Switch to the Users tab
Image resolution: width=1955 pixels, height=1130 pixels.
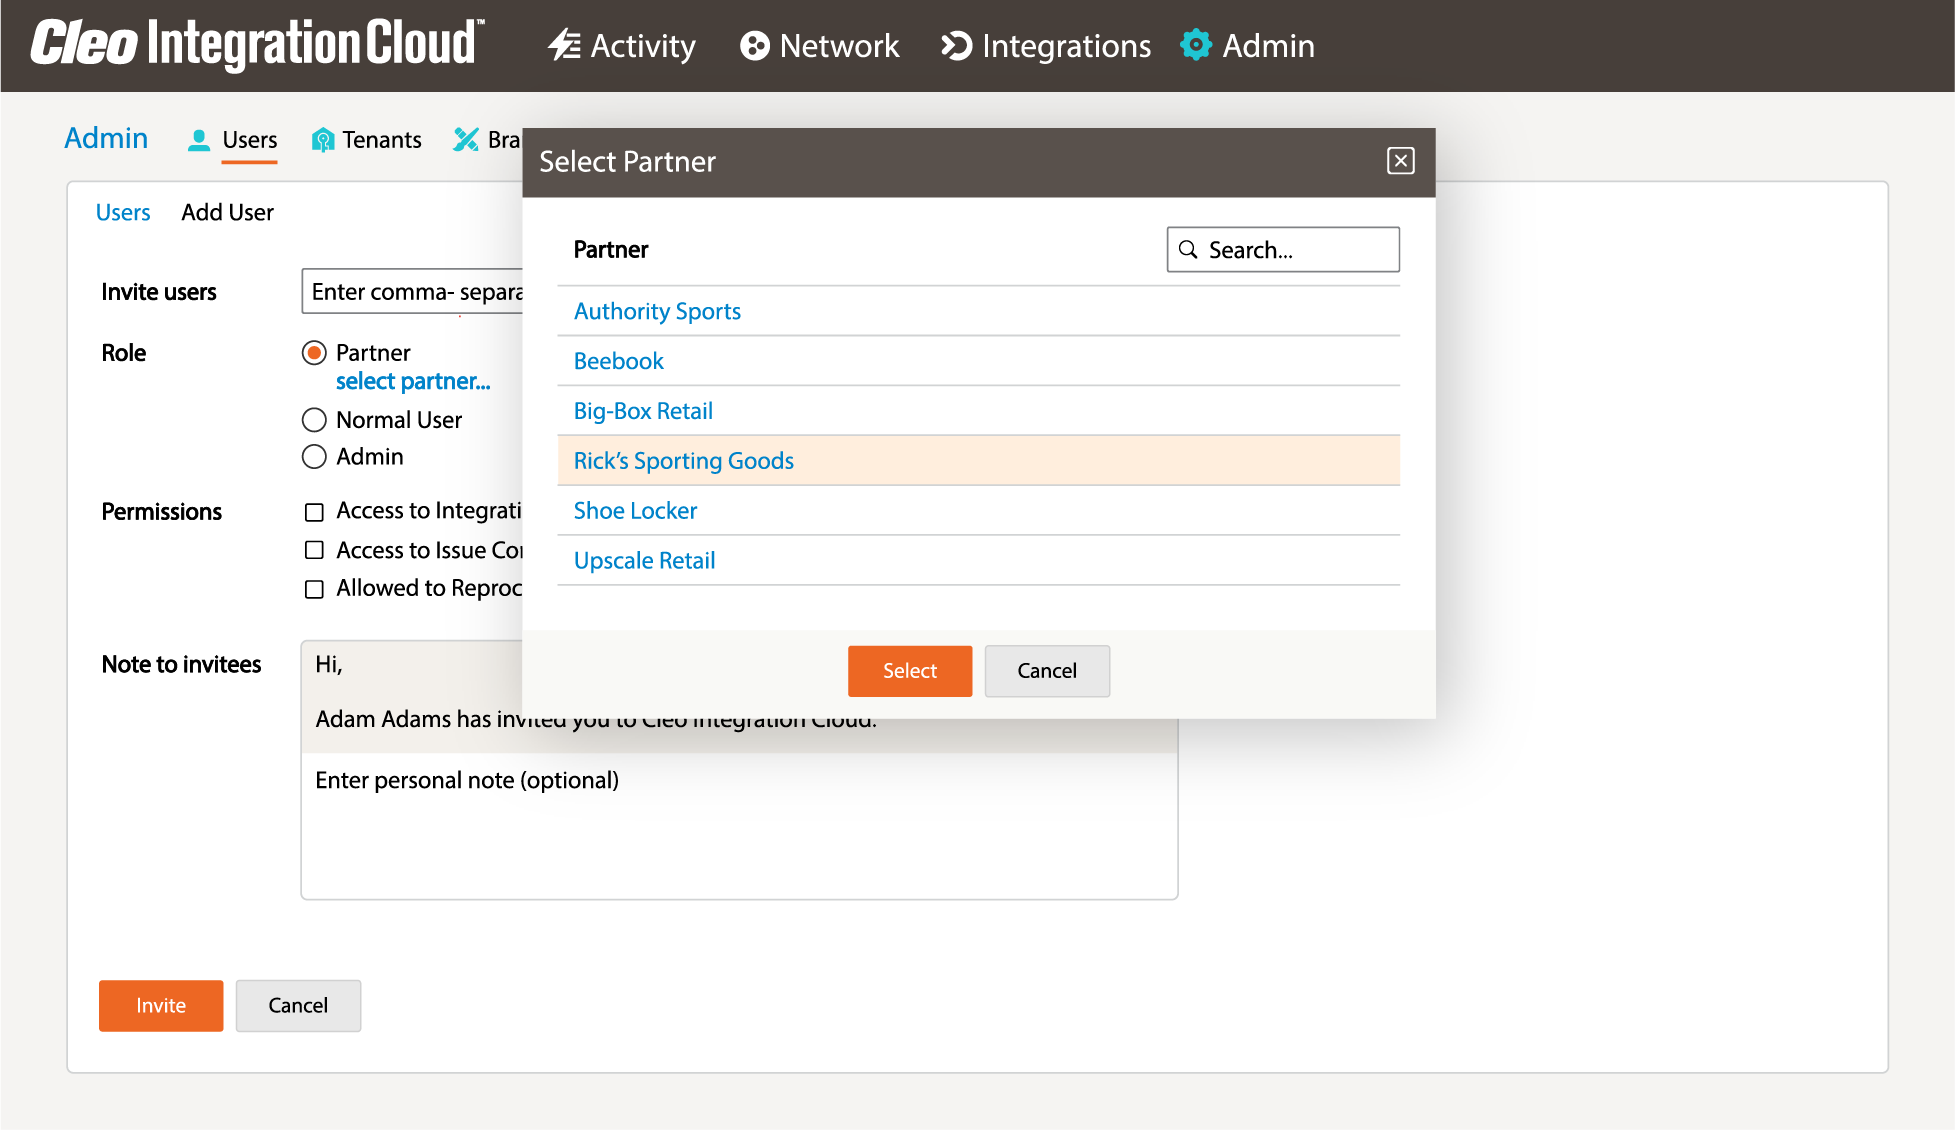122,212
